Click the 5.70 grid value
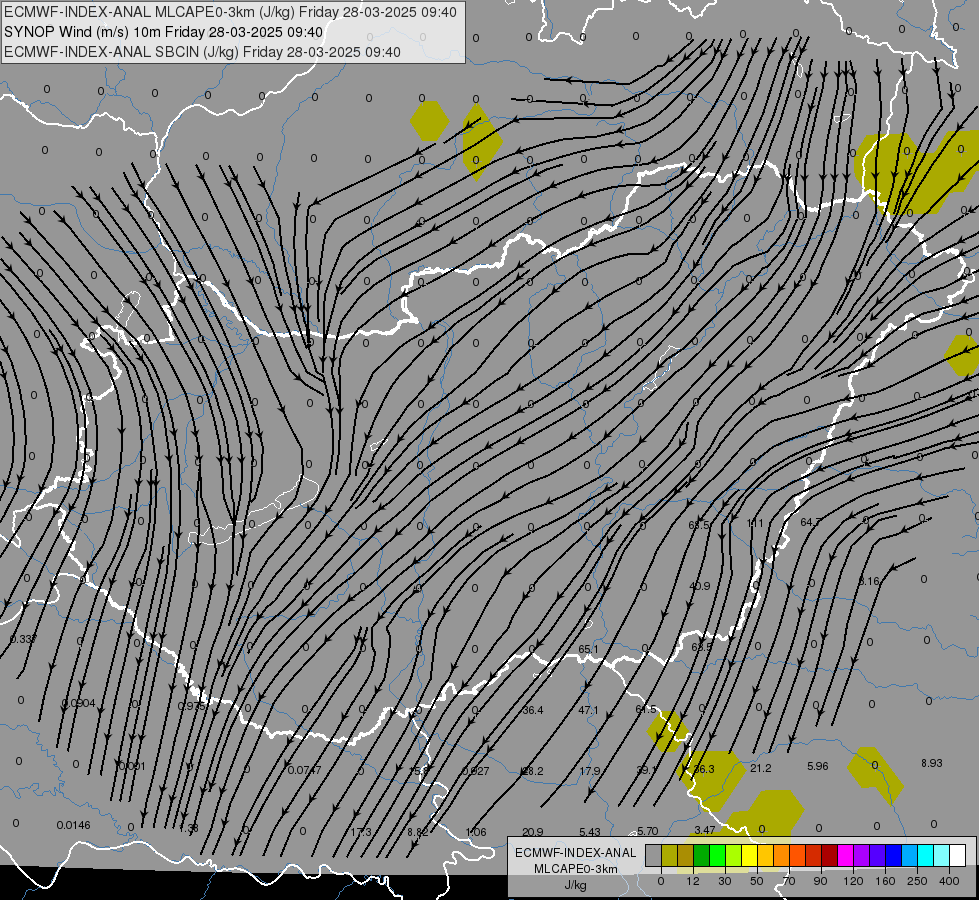 click(647, 831)
